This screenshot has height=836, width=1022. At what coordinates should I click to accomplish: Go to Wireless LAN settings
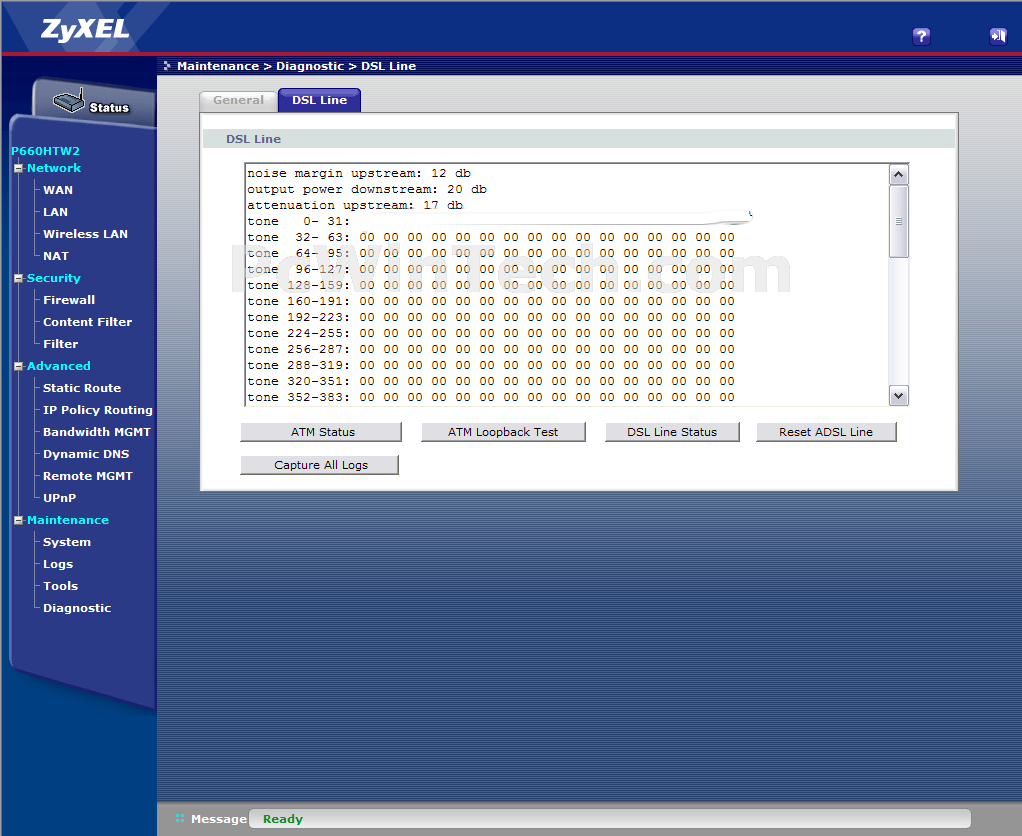tap(85, 234)
